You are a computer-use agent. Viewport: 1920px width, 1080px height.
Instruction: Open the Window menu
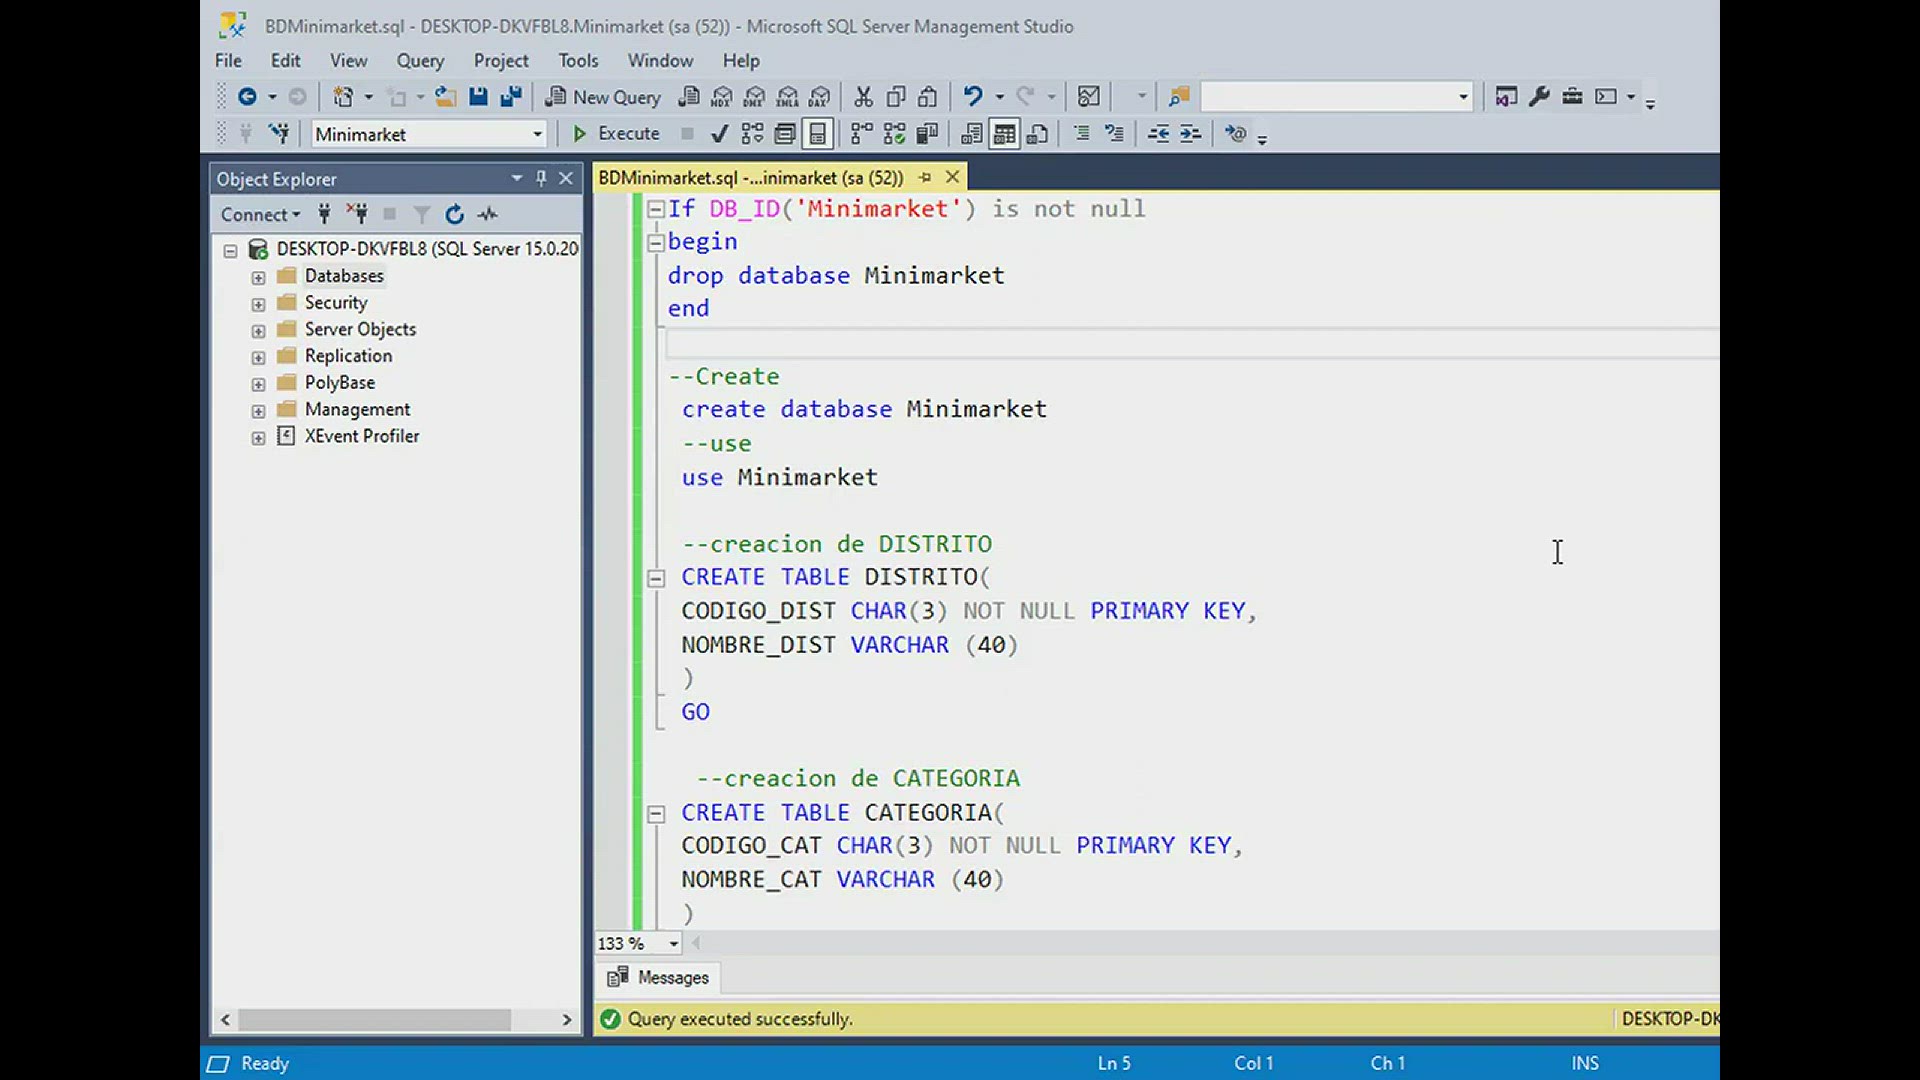[660, 61]
